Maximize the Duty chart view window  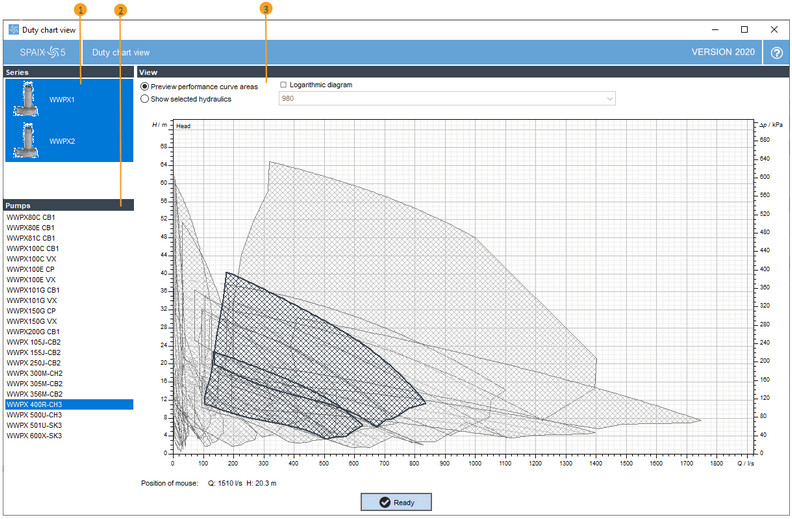coord(744,30)
